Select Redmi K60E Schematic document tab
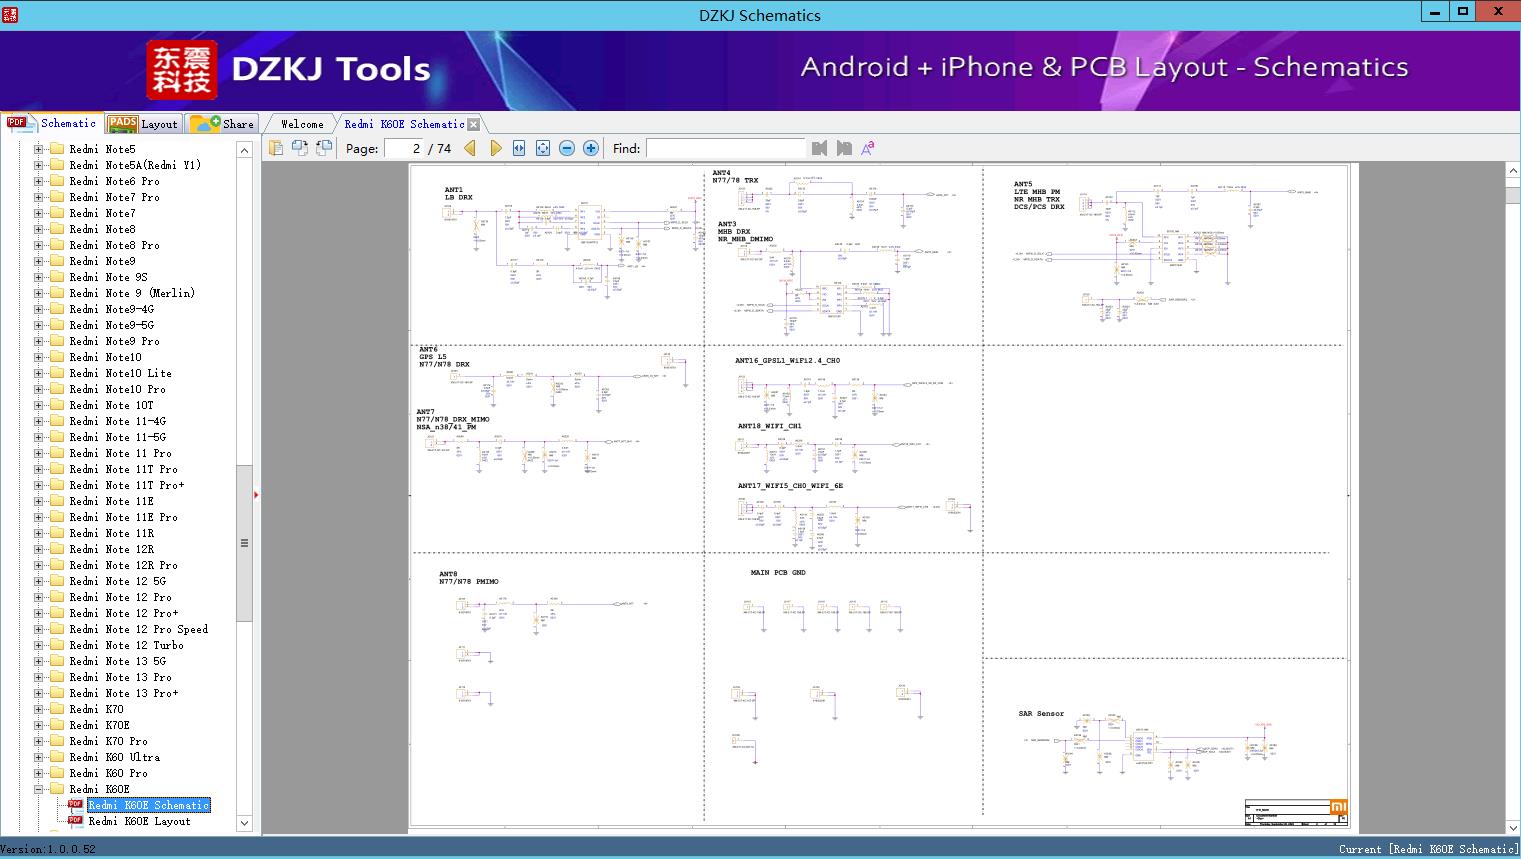The height and width of the screenshot is (859, 1521). point(404,124)
